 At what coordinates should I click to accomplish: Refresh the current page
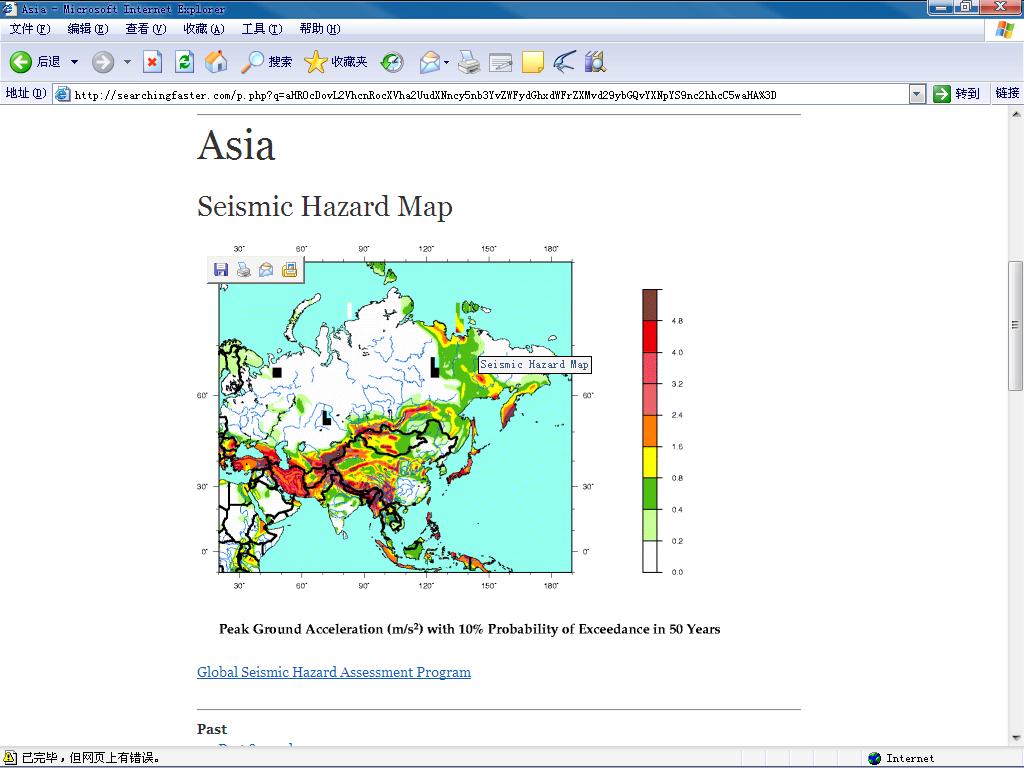(184, 62)
